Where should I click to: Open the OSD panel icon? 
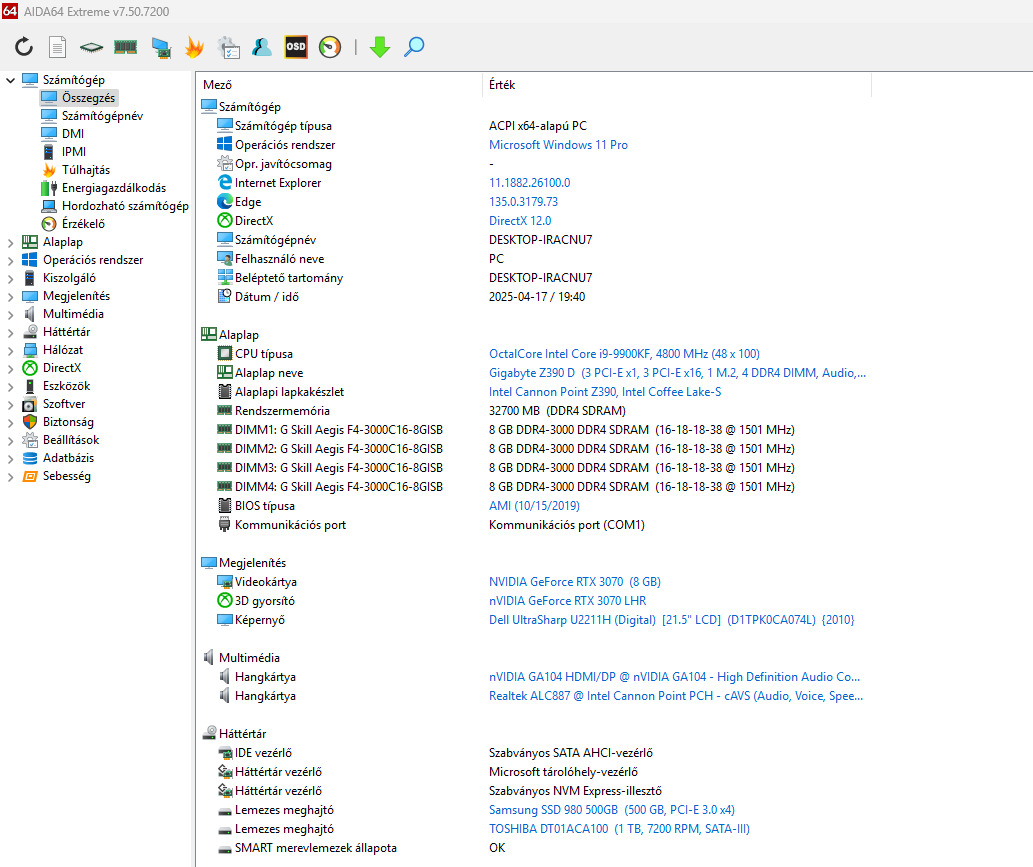(296, 47)
